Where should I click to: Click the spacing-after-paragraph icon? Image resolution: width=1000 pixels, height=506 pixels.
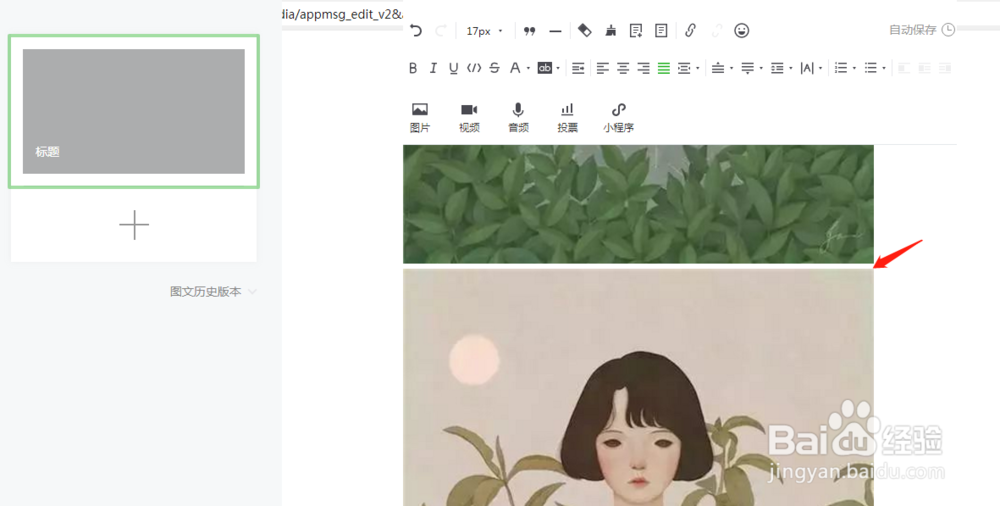[747, 68]
